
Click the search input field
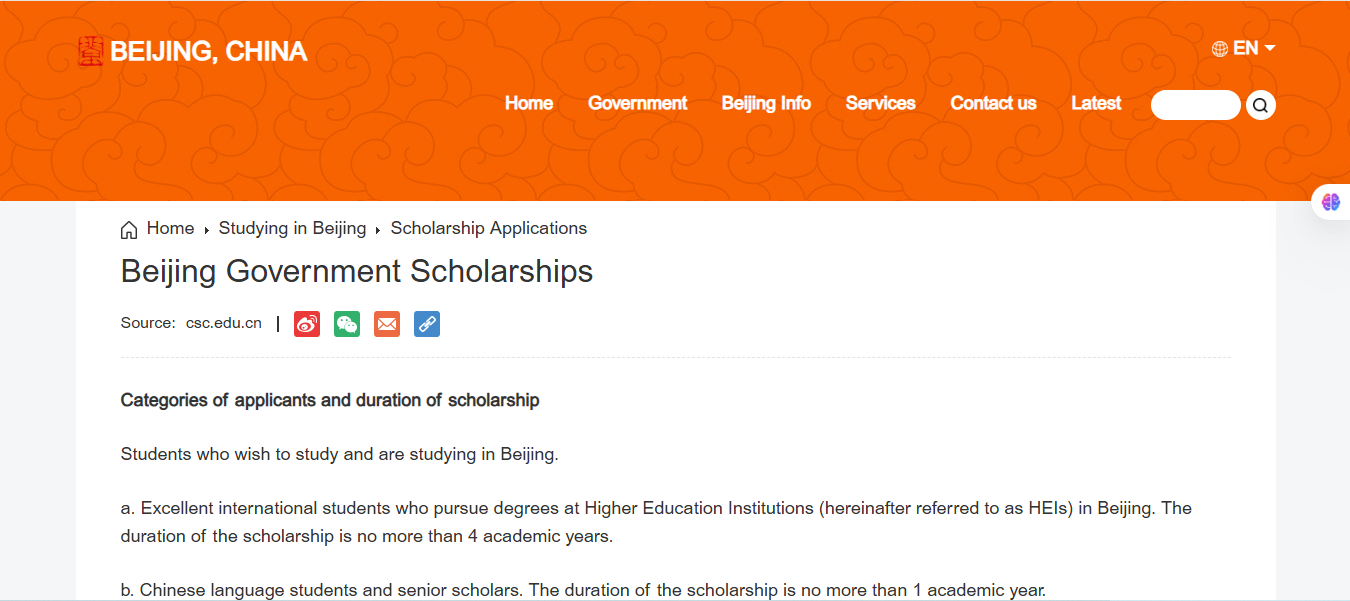[x=1195, y=105]
